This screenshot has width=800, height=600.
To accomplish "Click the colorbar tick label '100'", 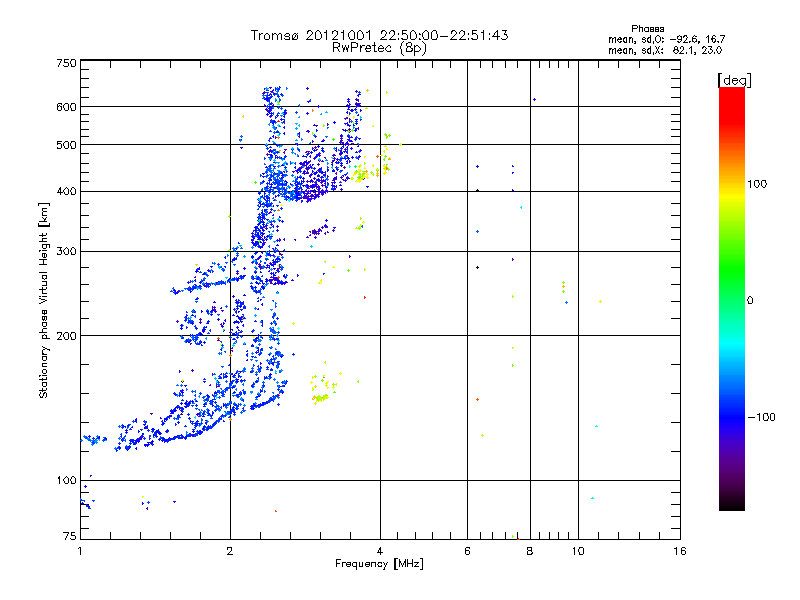I will click(757, 184).
